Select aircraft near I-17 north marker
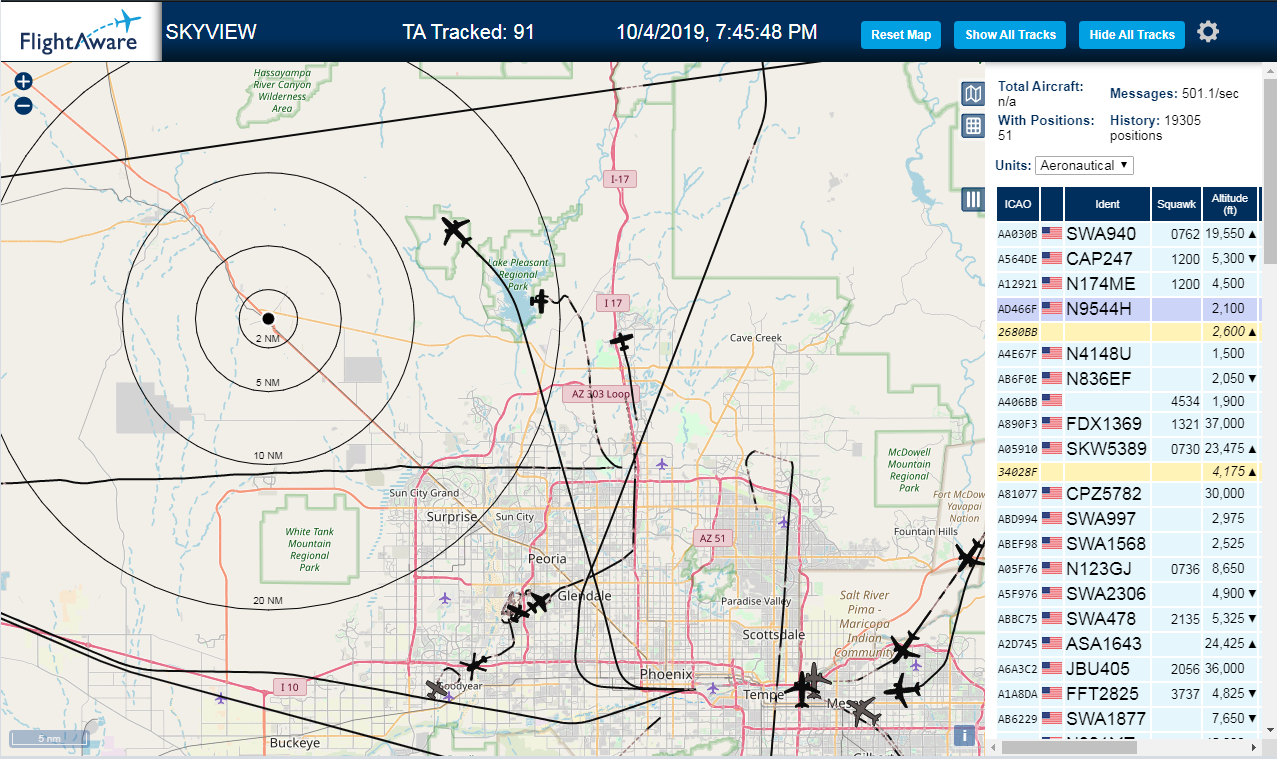This screenshot has width=1277, height=759. 622,341
